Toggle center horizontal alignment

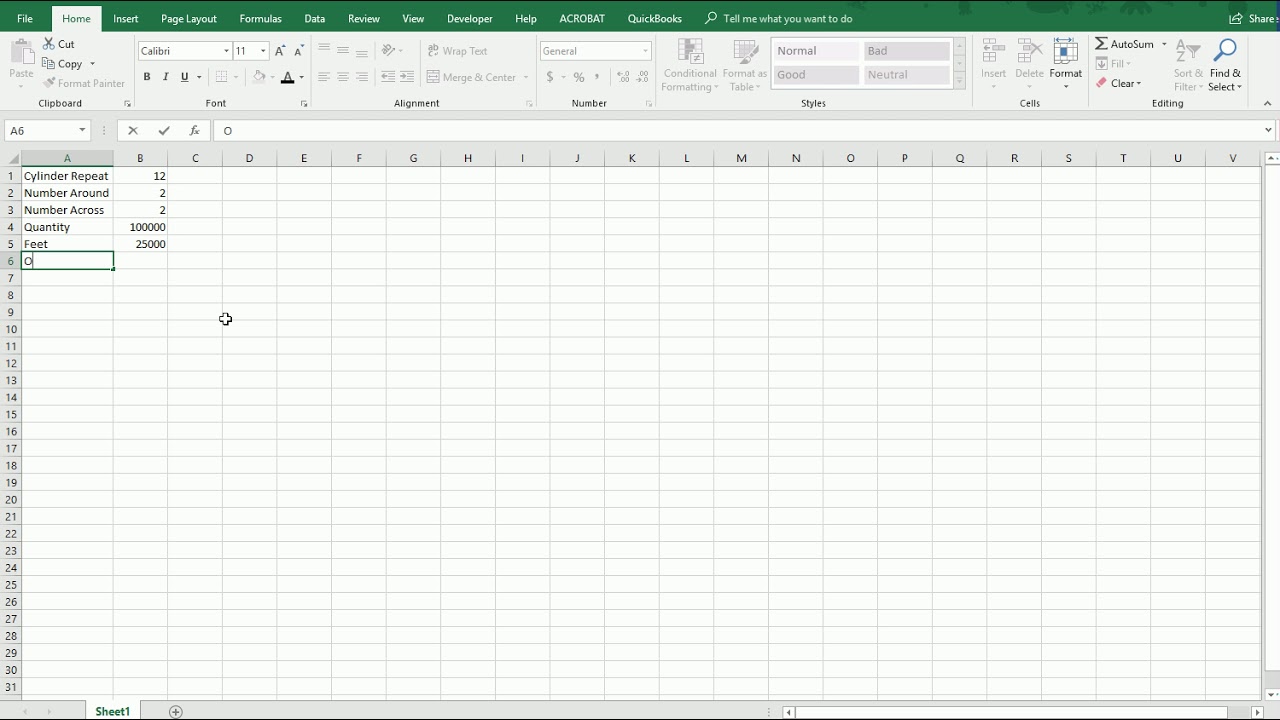pyautogui.click(x=343, y=77)
